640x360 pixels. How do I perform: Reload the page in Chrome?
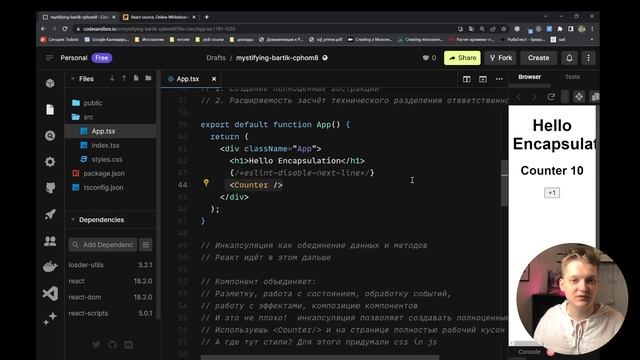(x=65, y=29)
